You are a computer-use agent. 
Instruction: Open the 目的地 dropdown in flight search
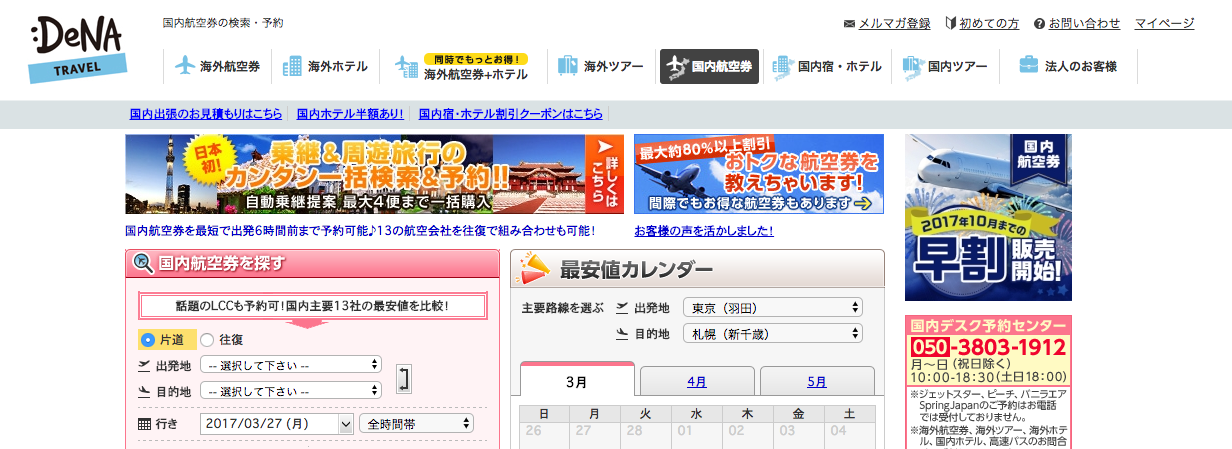[291, 390]
